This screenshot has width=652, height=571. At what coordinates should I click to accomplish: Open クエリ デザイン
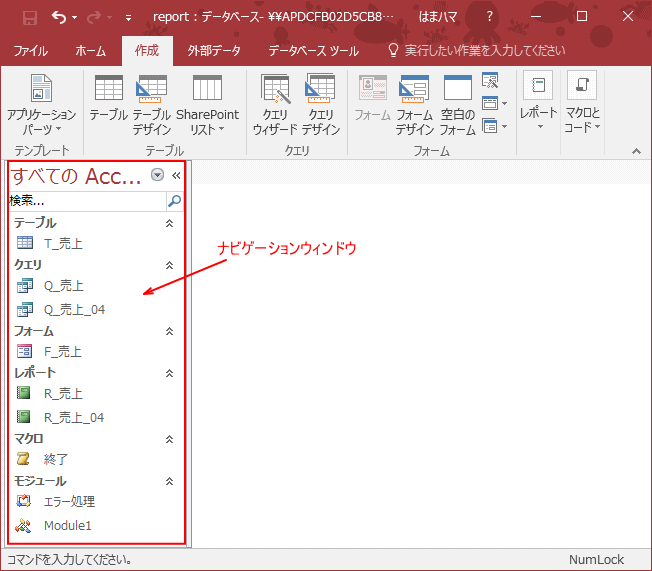tap(321, 104)
